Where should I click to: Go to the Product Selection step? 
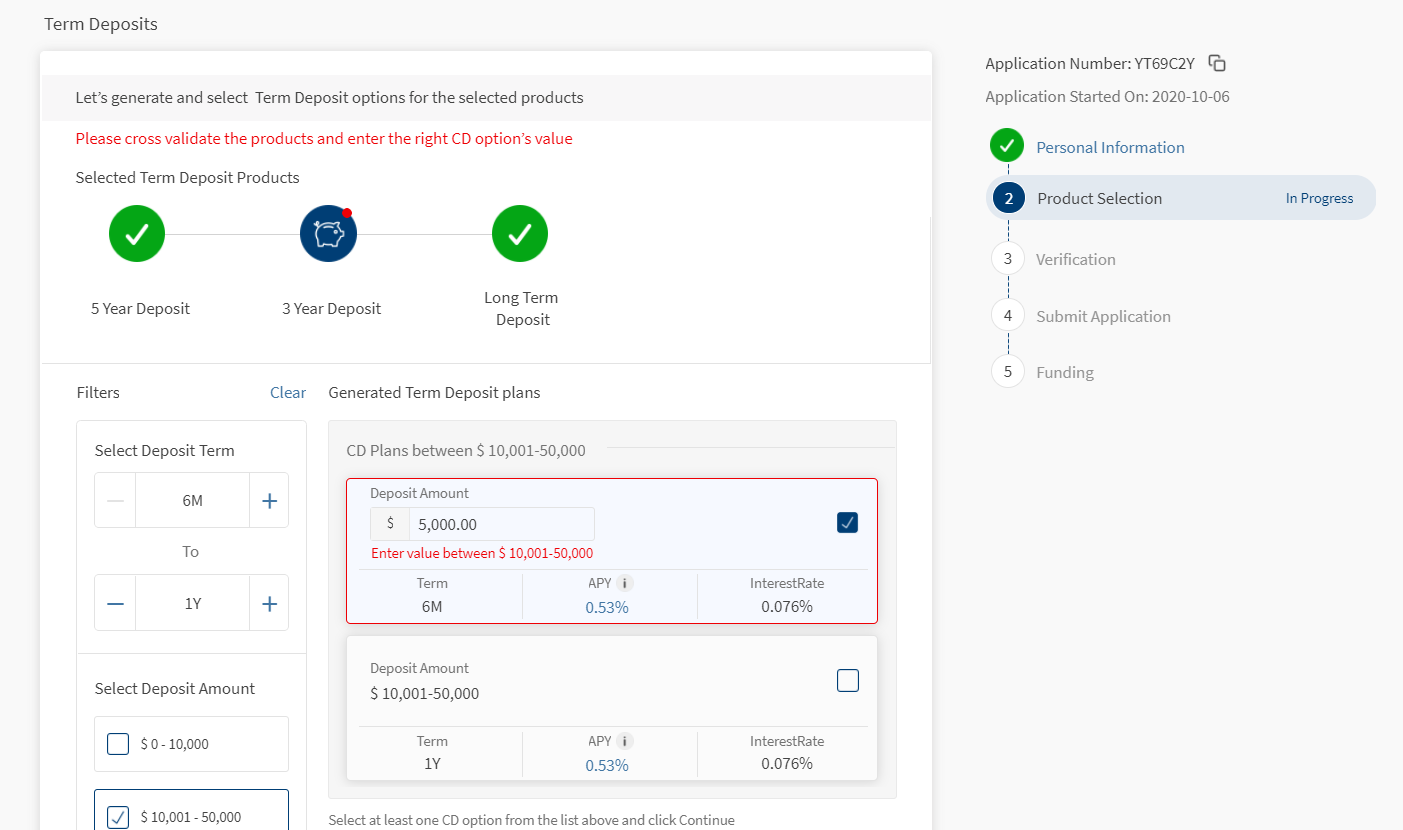[x=1099, y=198]
